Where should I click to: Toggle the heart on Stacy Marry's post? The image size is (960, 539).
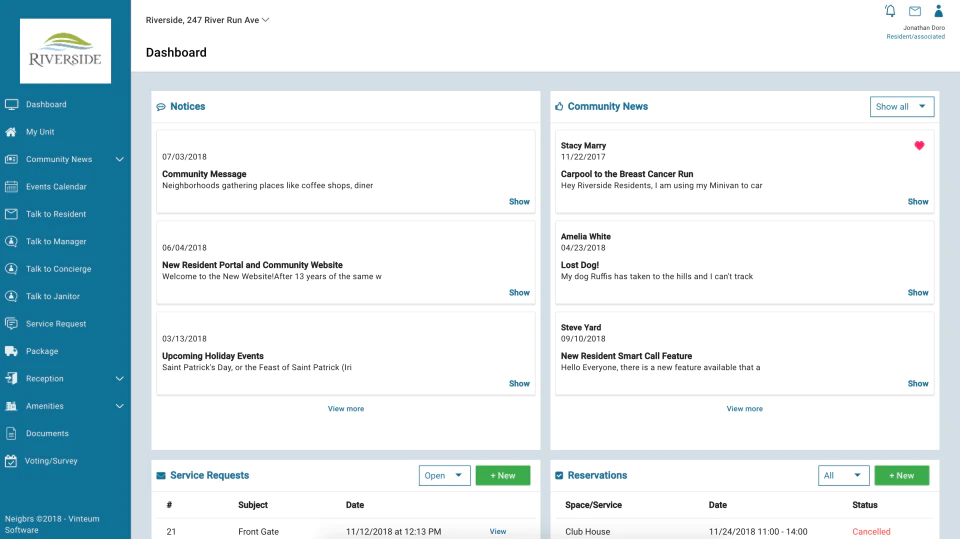(919, 145)
